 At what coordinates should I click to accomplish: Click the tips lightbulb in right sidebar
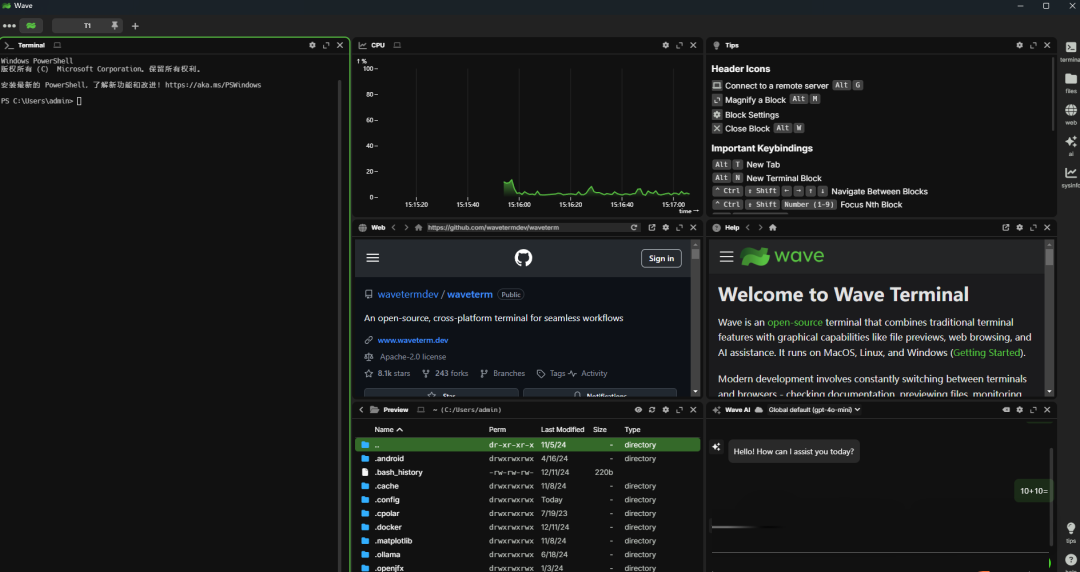(x=1070, y=530)
